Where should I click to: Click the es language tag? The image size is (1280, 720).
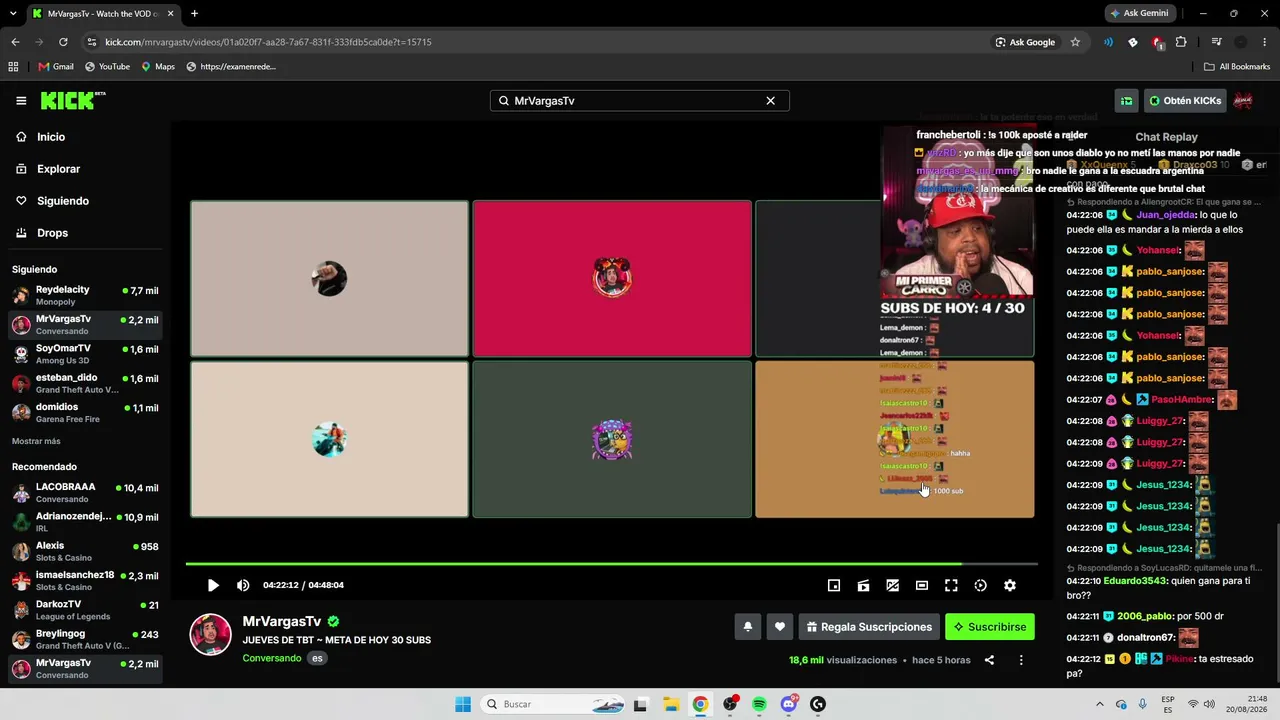click(x=317, y=658)
